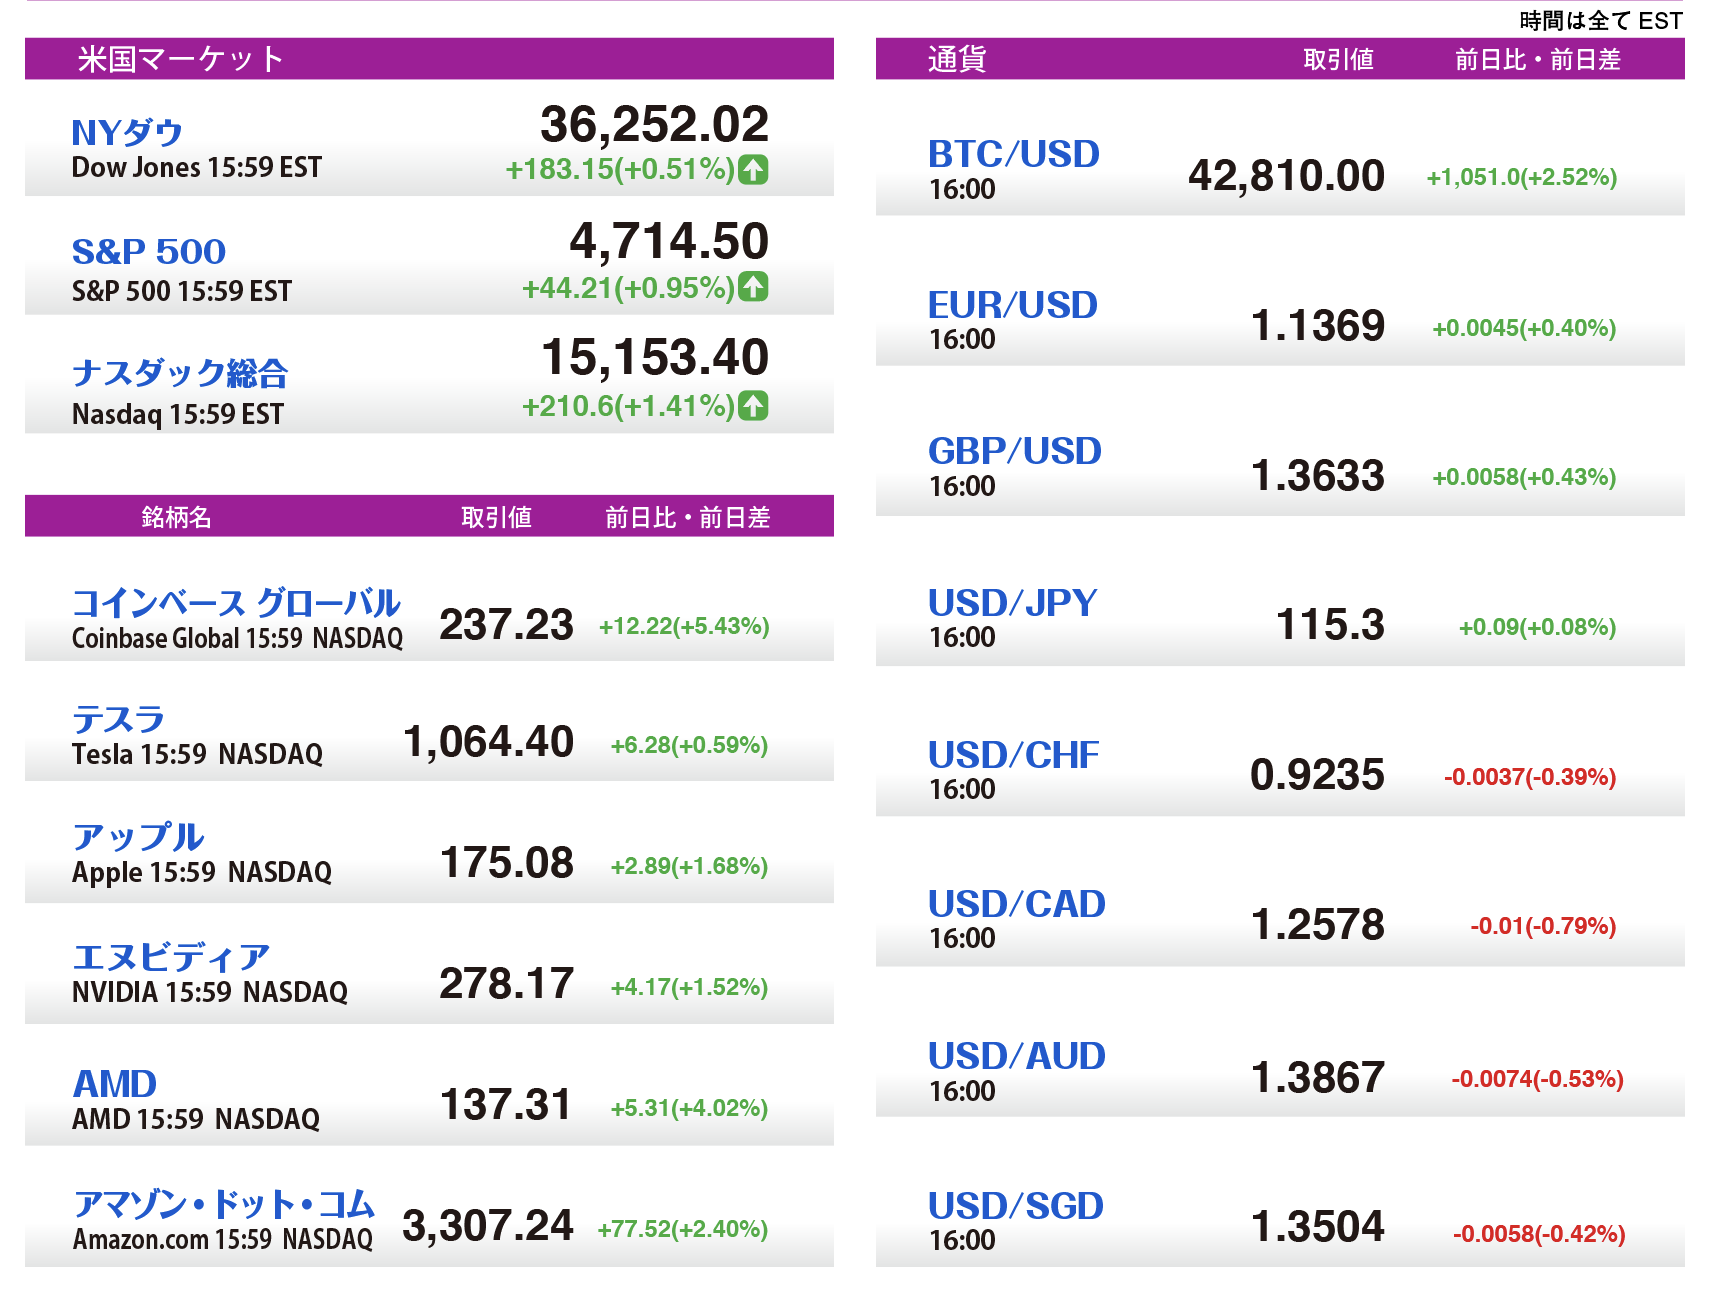Open the EUR/USD currency pair
Screen dimensions: 1716x1294
(x=1012, y=305)
